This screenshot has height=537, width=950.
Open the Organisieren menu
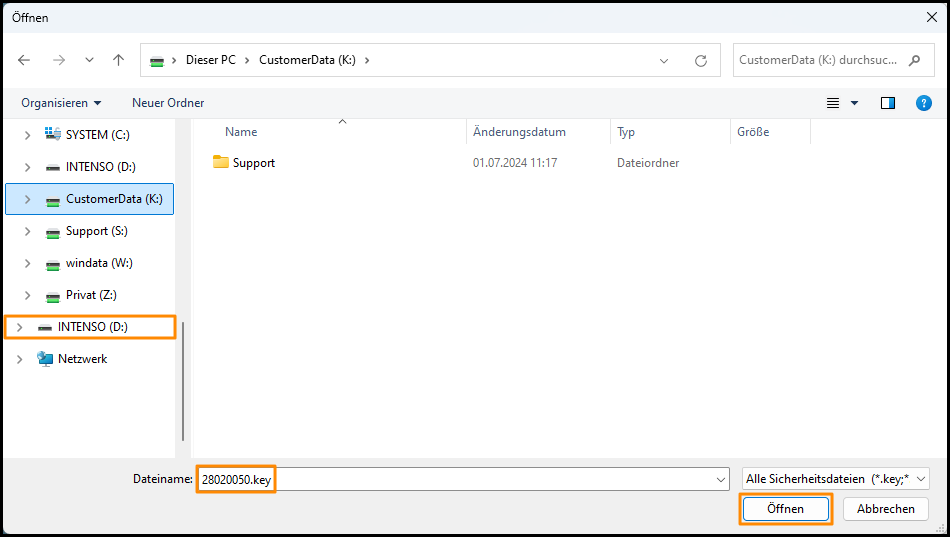pyautogui.click(x=61, y=103)
